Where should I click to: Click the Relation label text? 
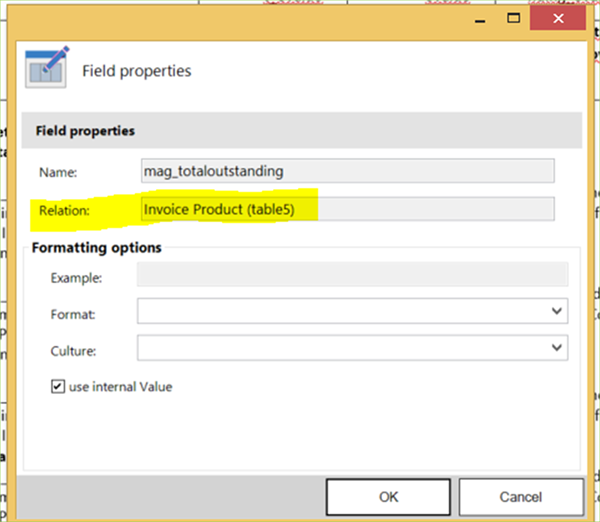click(x=64, y=210)
